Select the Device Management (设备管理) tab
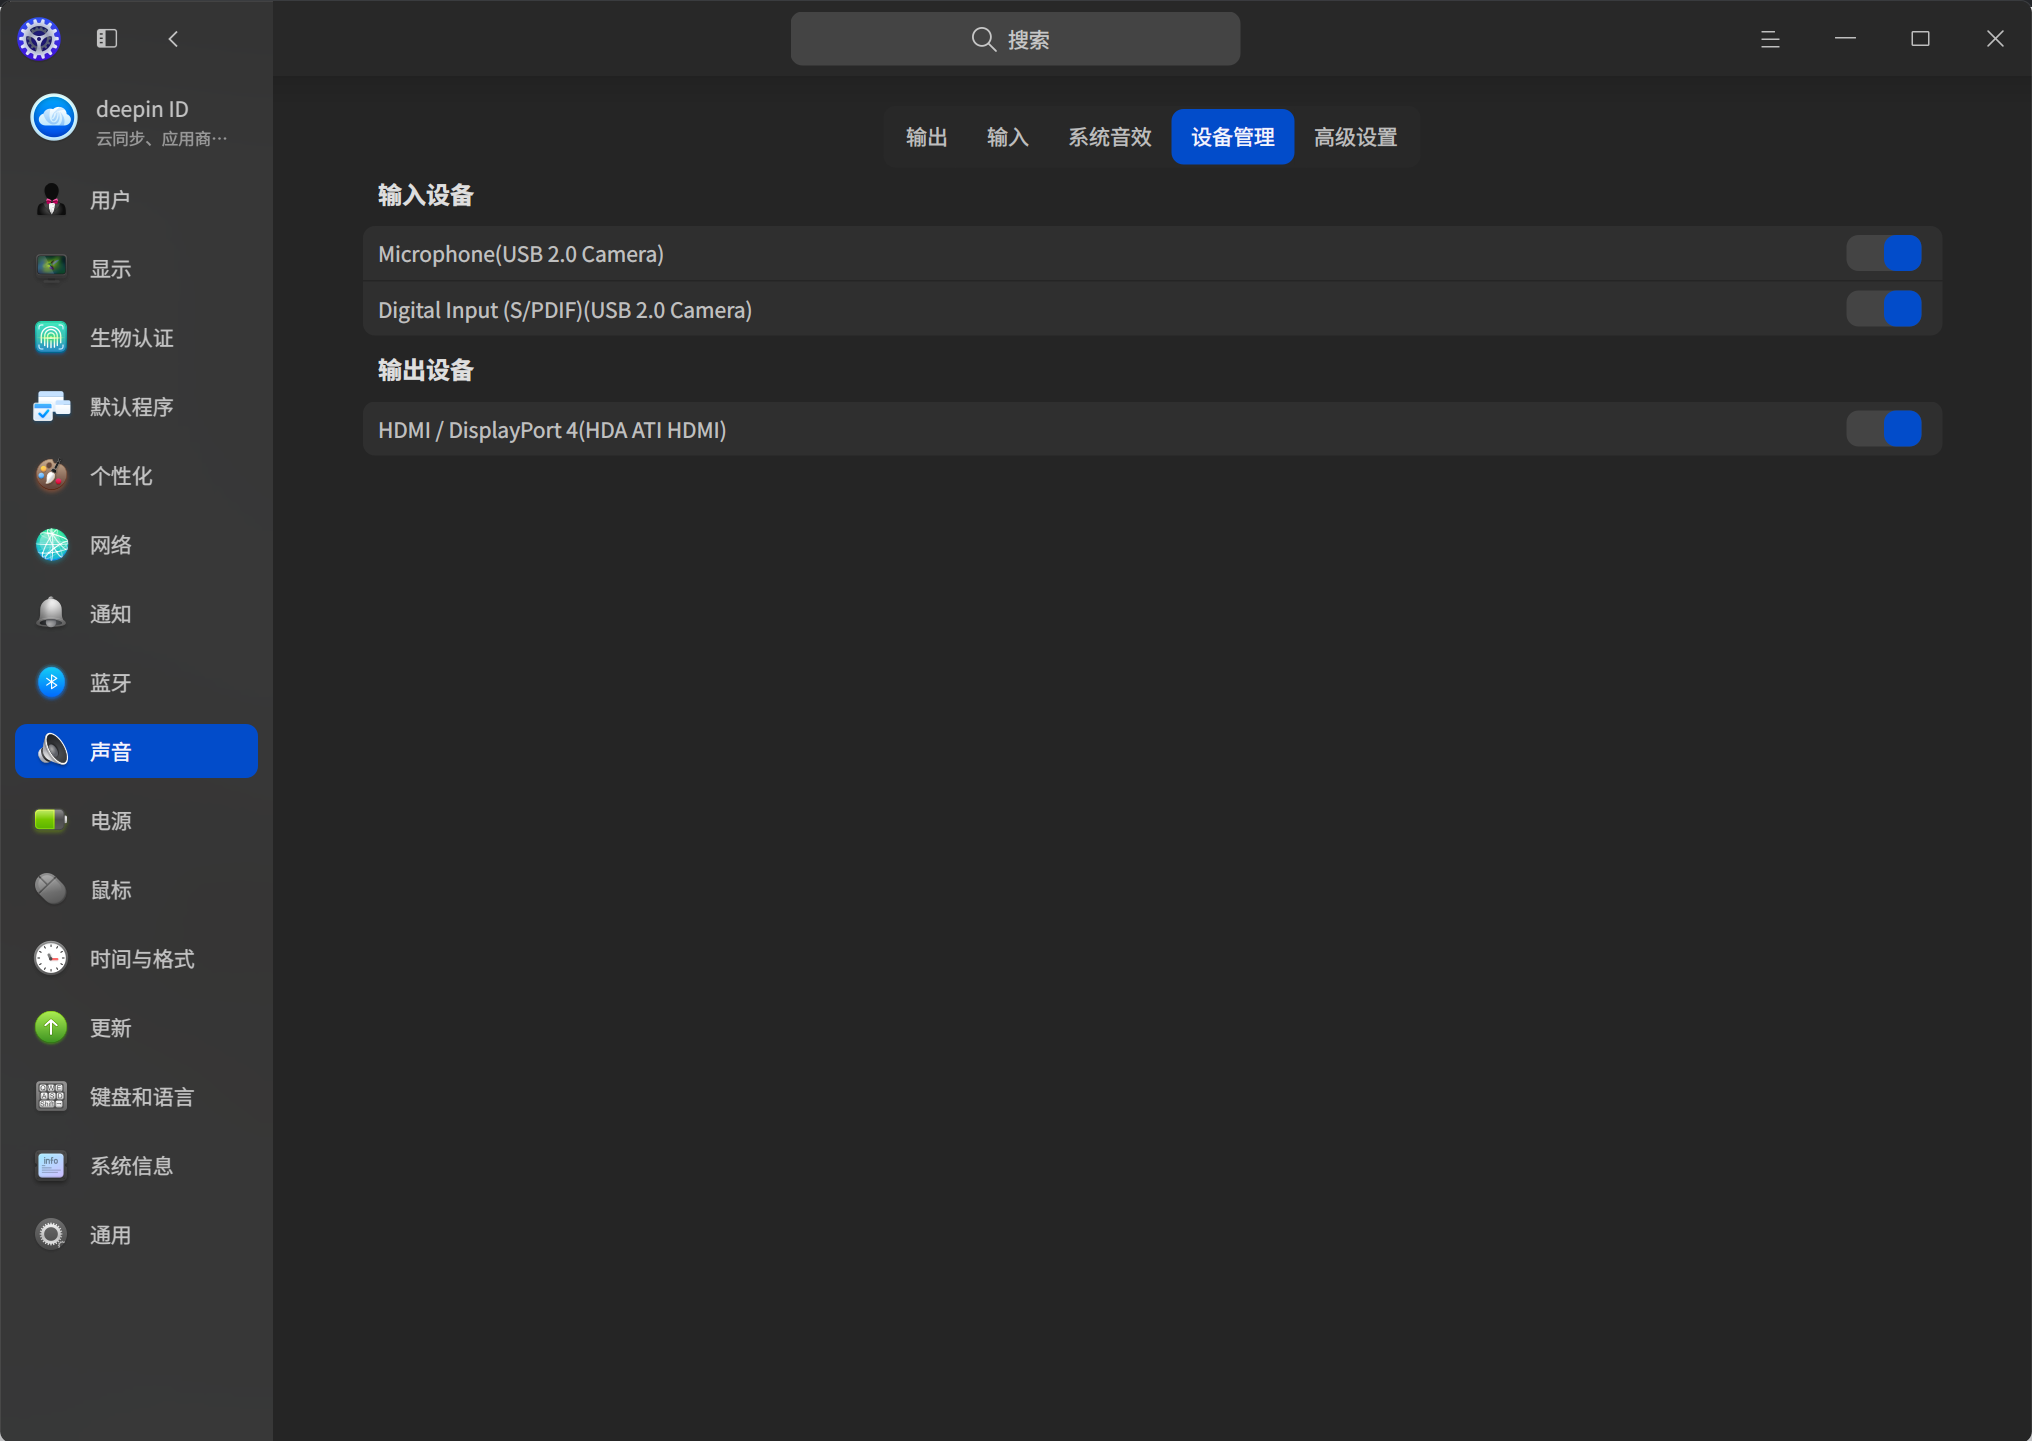The width and height of the screenshot is (2032, 1441). 1232,137
